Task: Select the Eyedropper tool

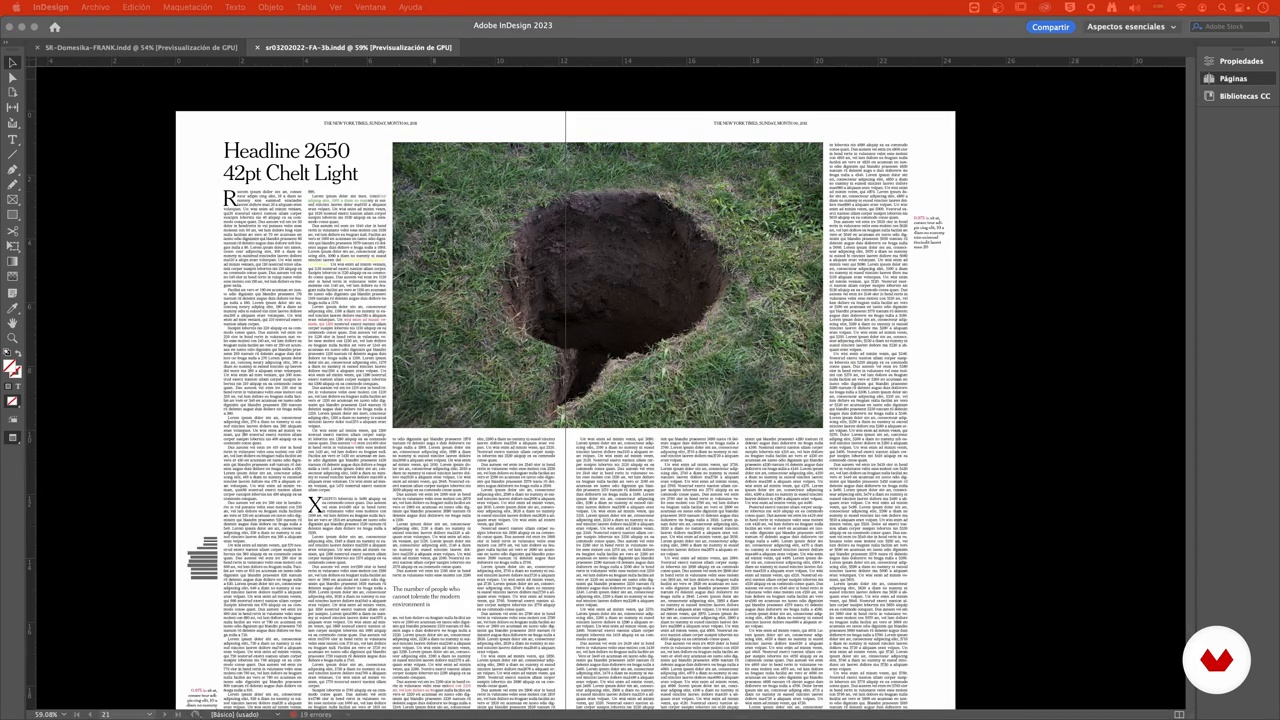Action: click(13, 307)
